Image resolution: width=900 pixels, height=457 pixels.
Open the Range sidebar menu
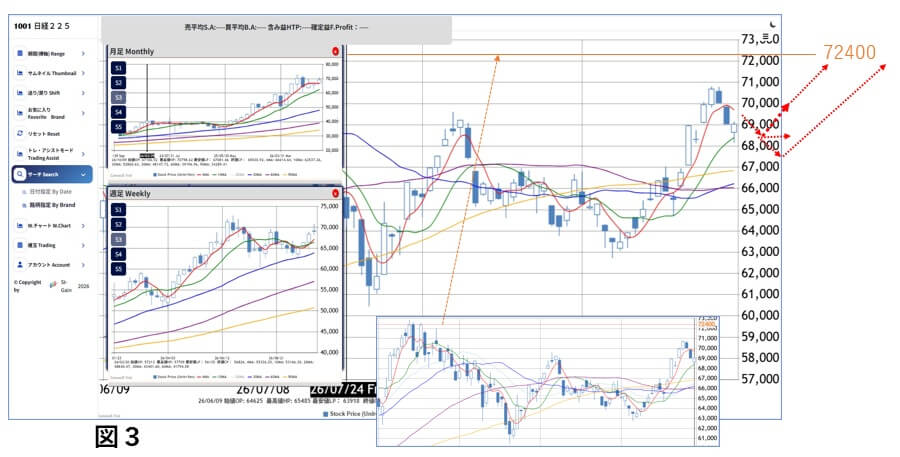click(x=52, y=53)
